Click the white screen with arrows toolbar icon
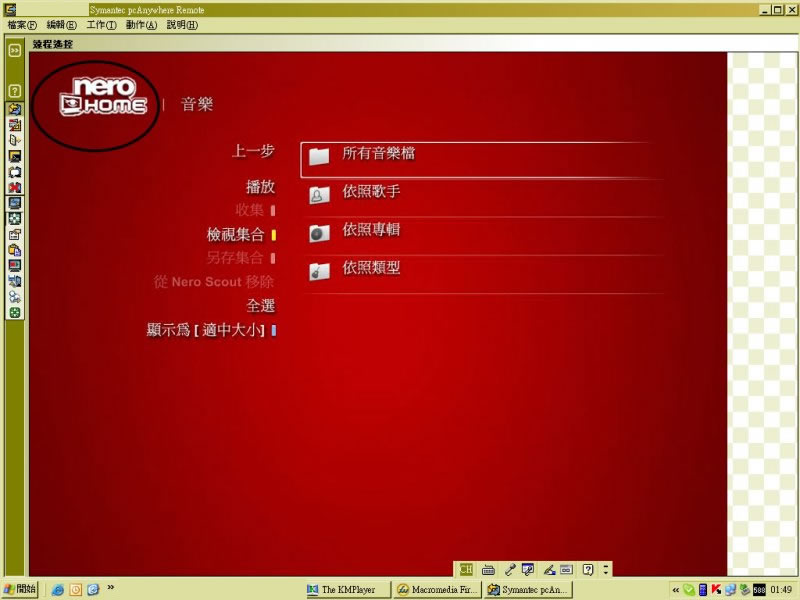The height and width of the screenshot is (600, 800). pyautogui.click(x=15, y=172)
